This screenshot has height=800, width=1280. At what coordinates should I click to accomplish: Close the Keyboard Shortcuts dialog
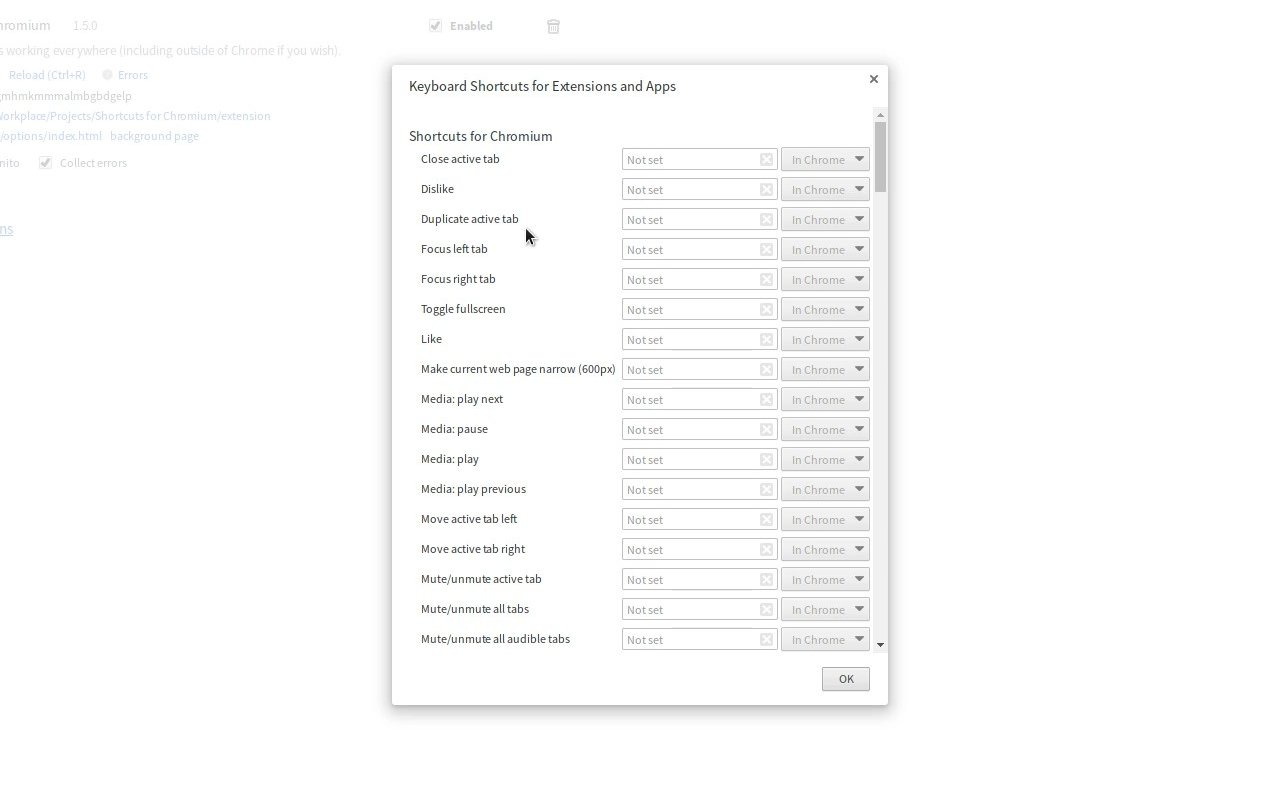click(x=873, y=79)
